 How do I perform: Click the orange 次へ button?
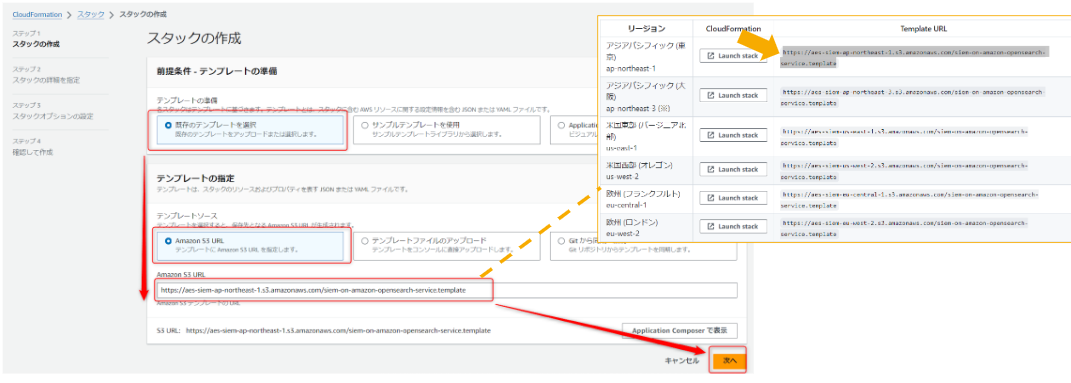point(729,360)
